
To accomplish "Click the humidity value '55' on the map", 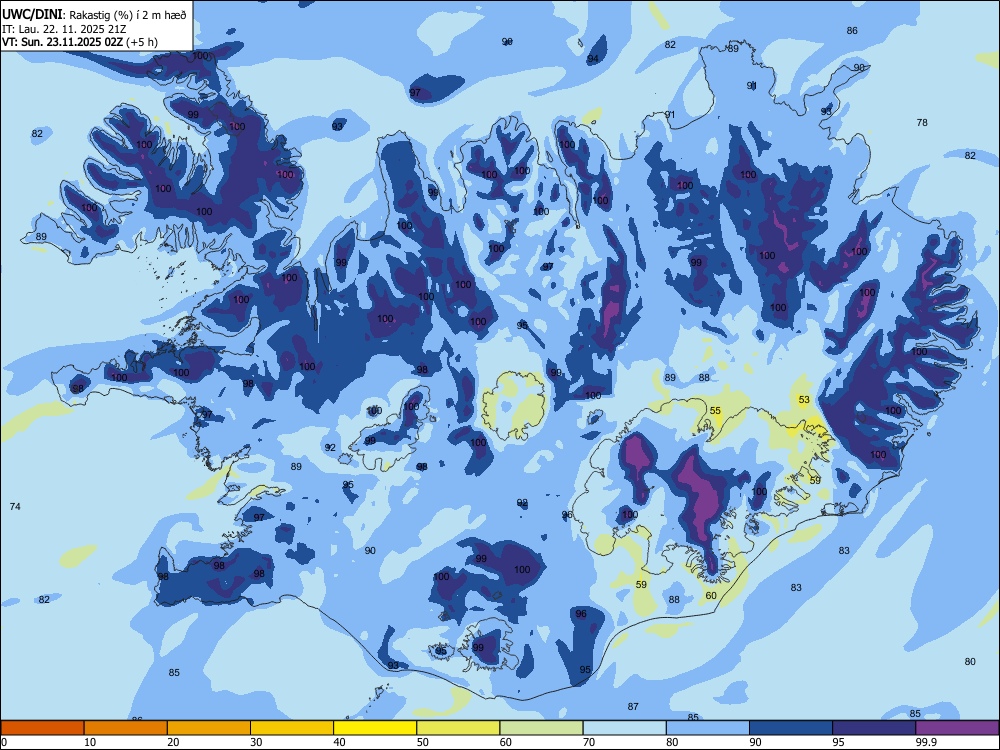I will pos(716,411).
